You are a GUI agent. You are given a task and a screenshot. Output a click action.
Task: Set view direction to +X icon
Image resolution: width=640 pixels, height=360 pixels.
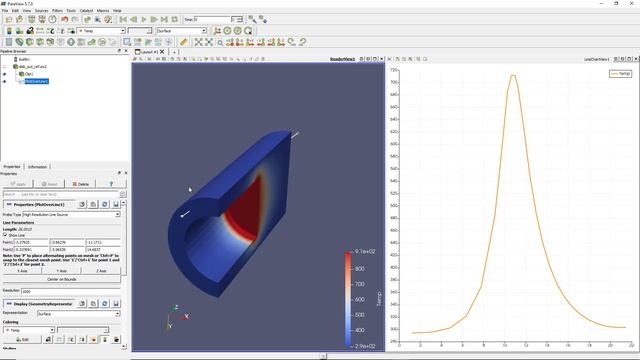pyautogui.click(x=230, y=42)
